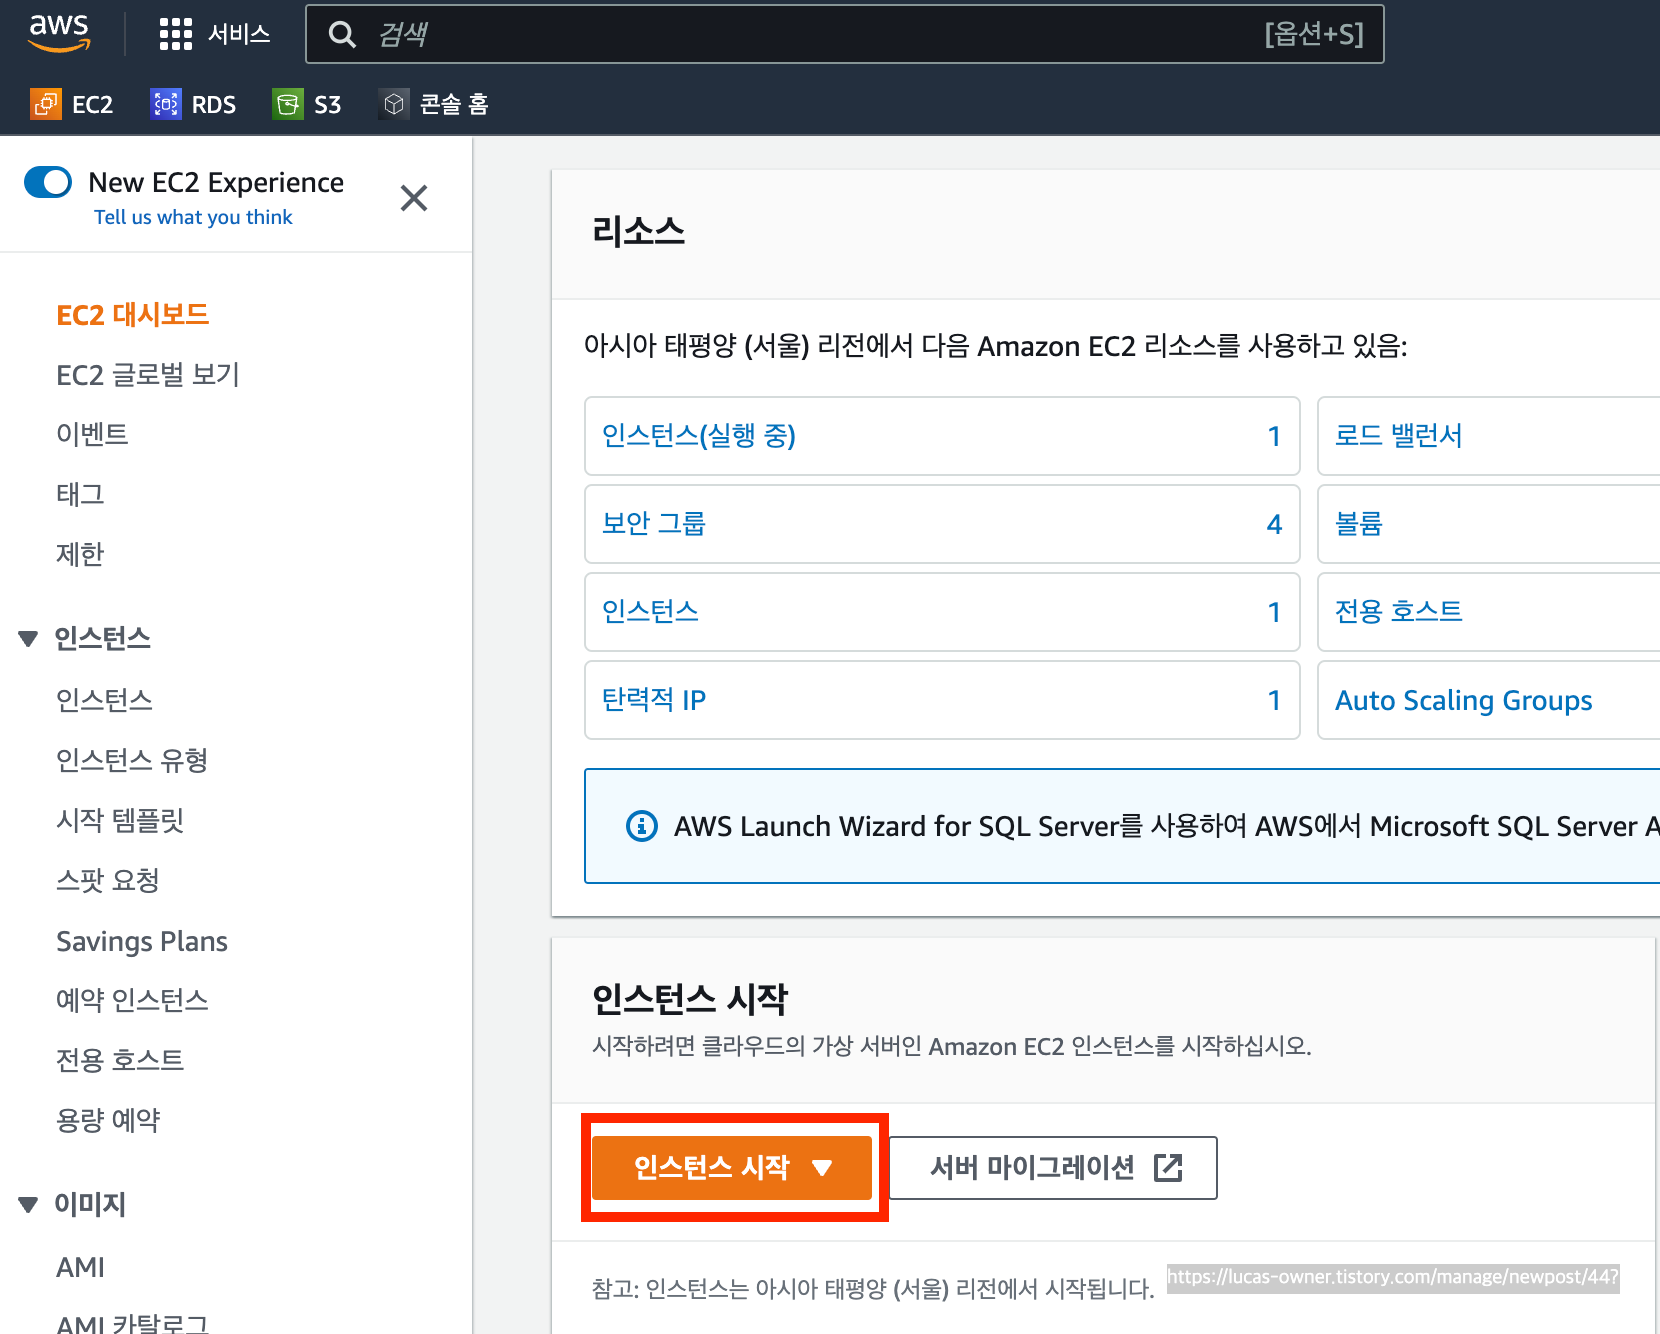Open Savings Plans in sidebar

click(142, 941)
